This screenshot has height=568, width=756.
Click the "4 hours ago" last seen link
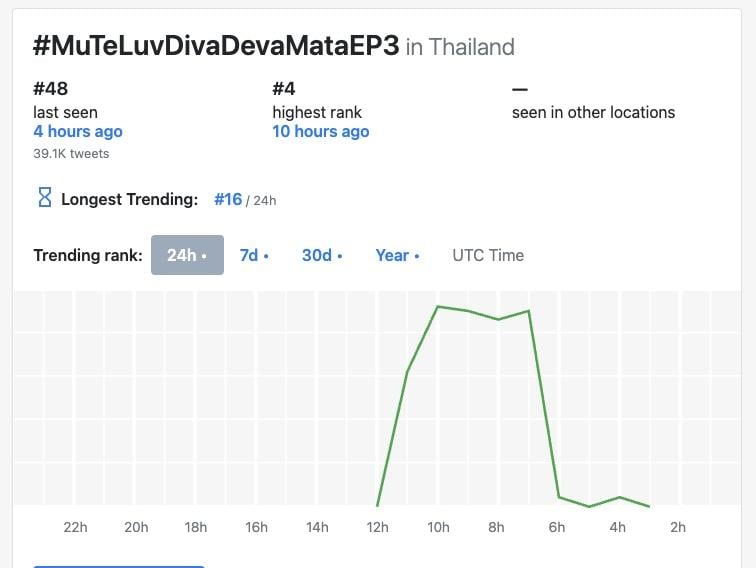78,131
